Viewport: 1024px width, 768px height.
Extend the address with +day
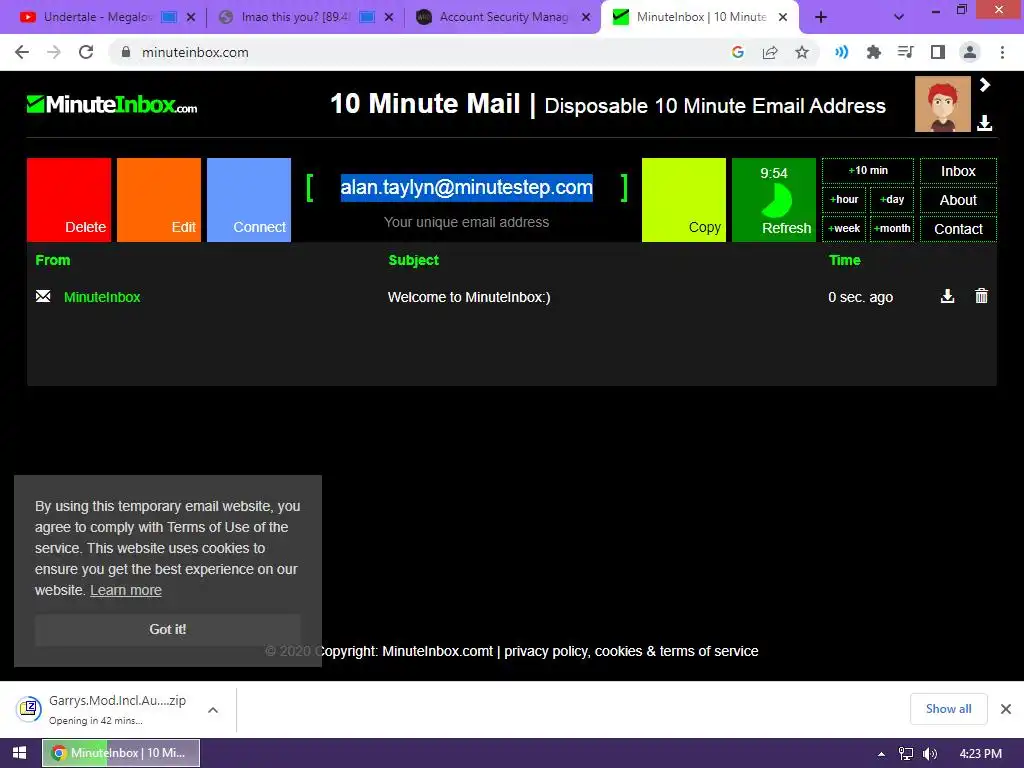pos(892,199)
